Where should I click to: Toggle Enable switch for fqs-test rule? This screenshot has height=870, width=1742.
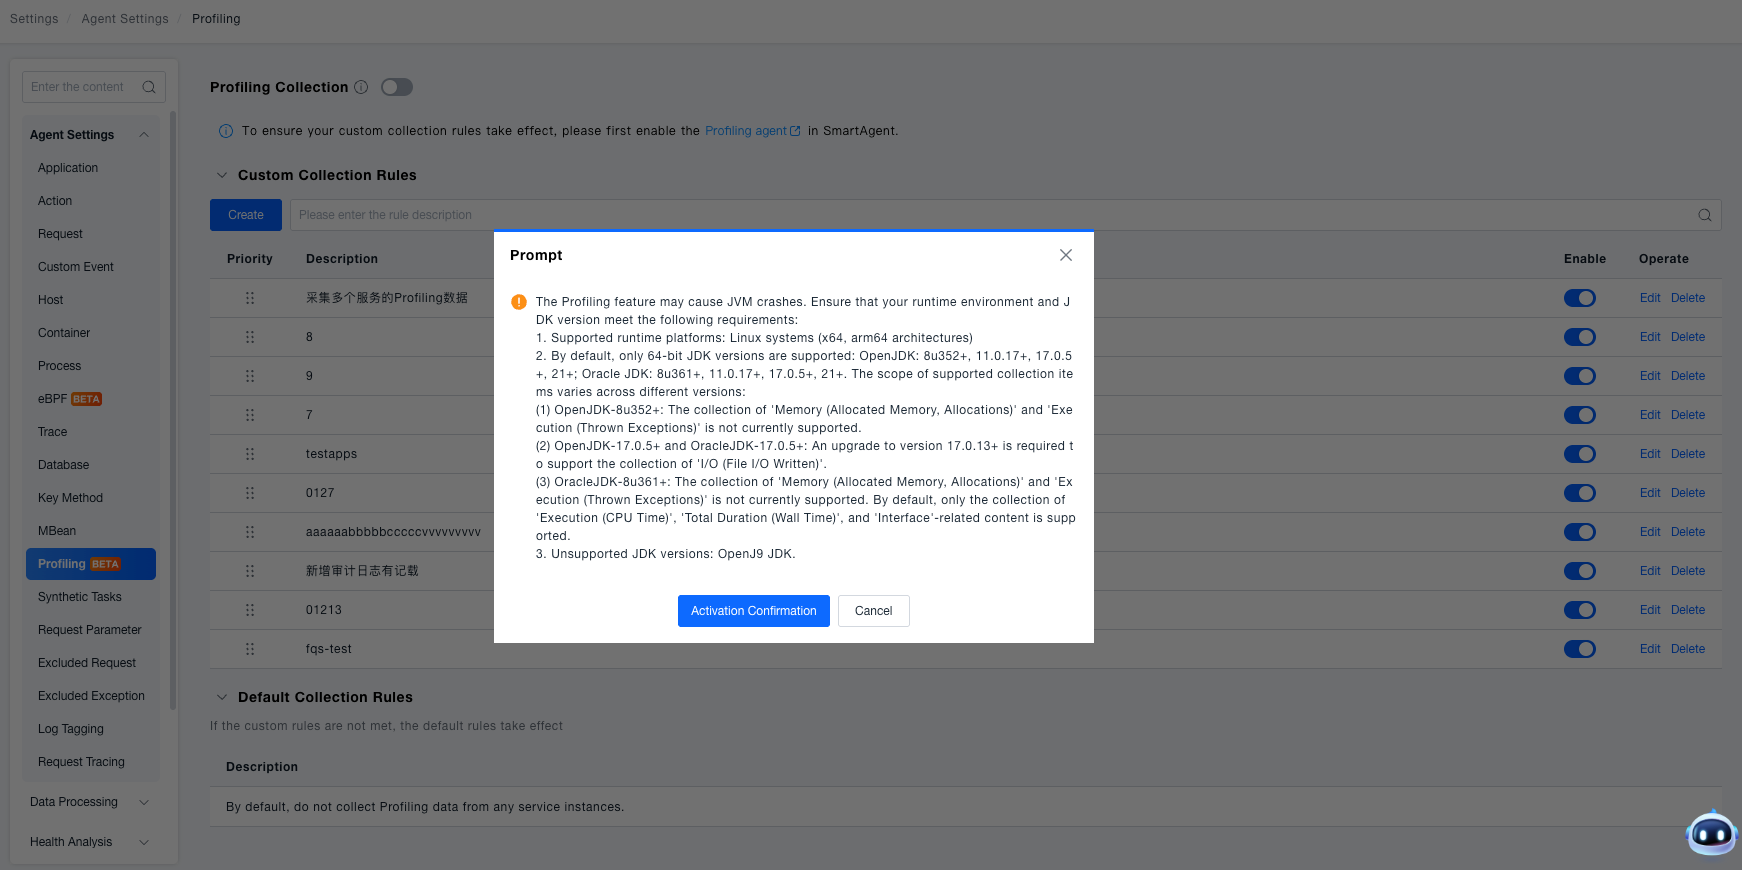pos(1580,649)
